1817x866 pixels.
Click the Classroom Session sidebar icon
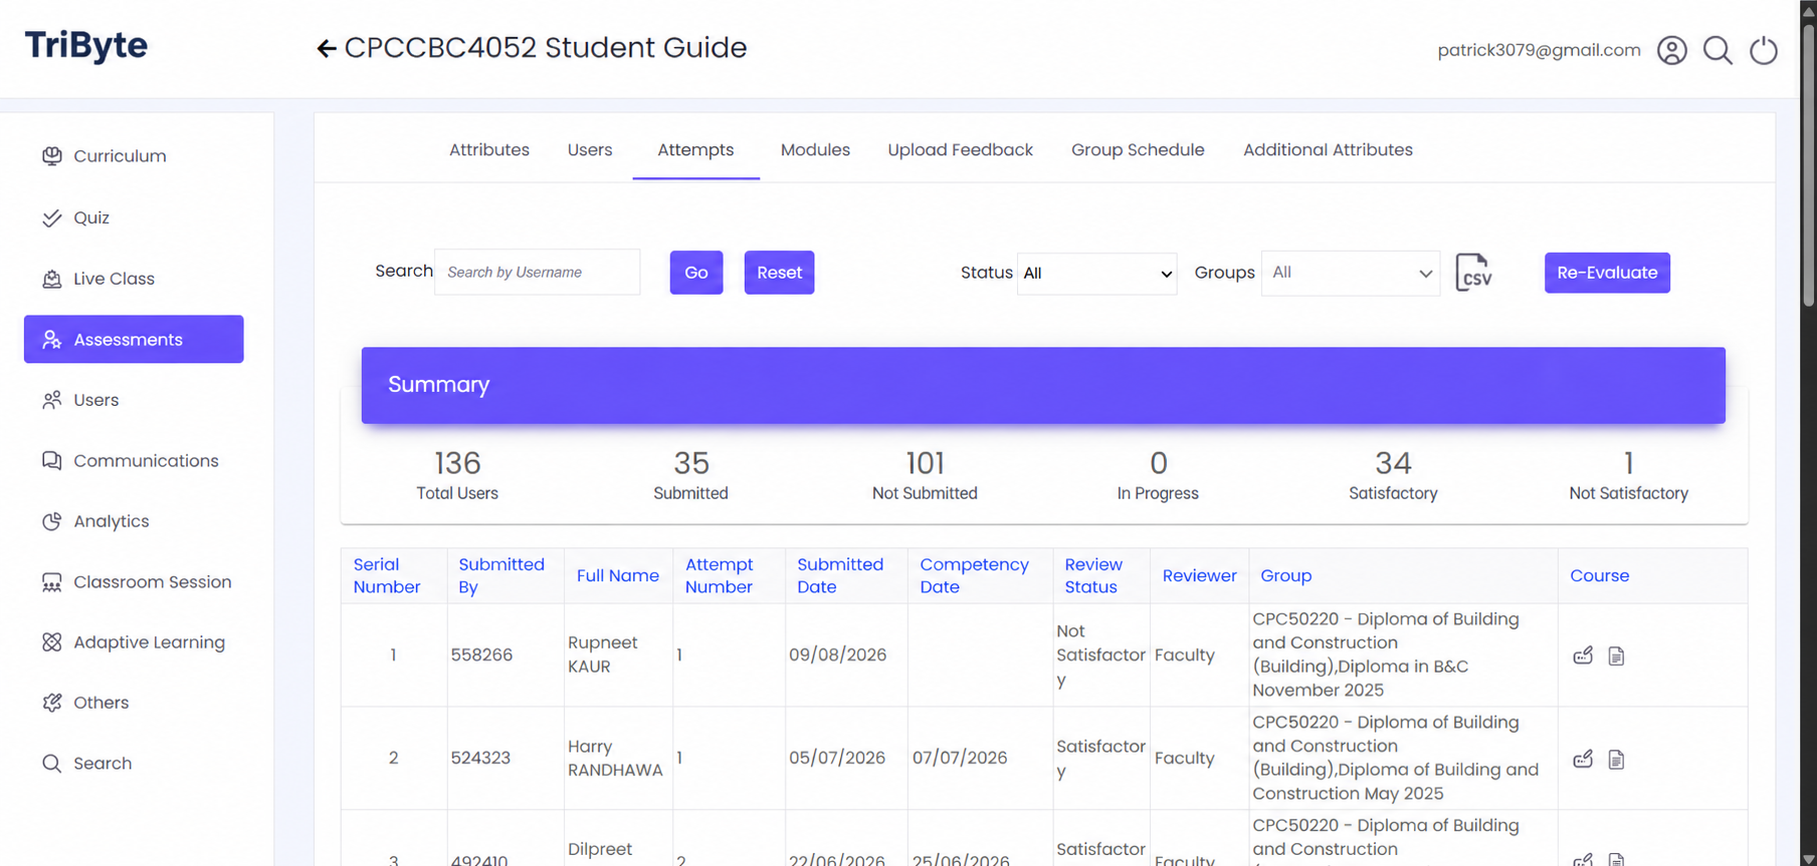(x=52, y=582)
